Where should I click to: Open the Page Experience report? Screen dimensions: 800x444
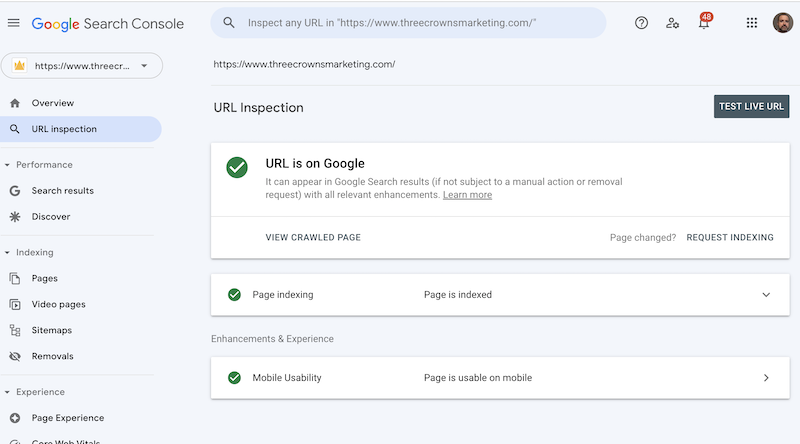(x=67, y=418)
